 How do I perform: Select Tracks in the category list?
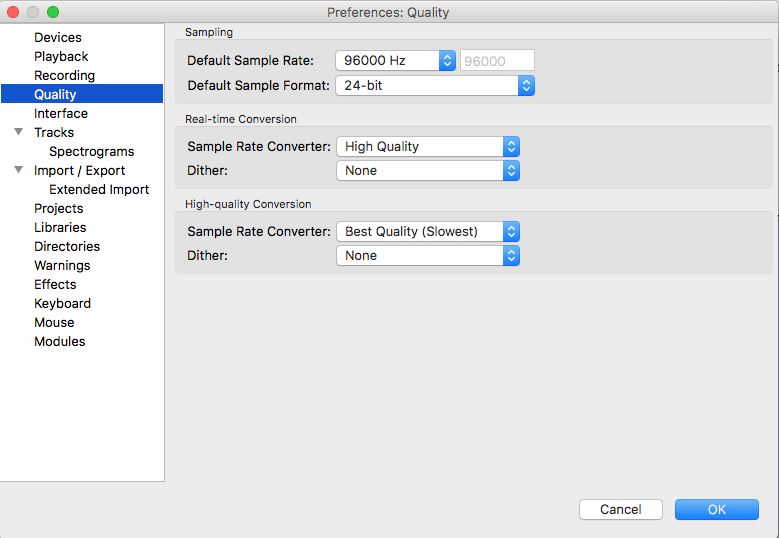(x=54, y=132)
